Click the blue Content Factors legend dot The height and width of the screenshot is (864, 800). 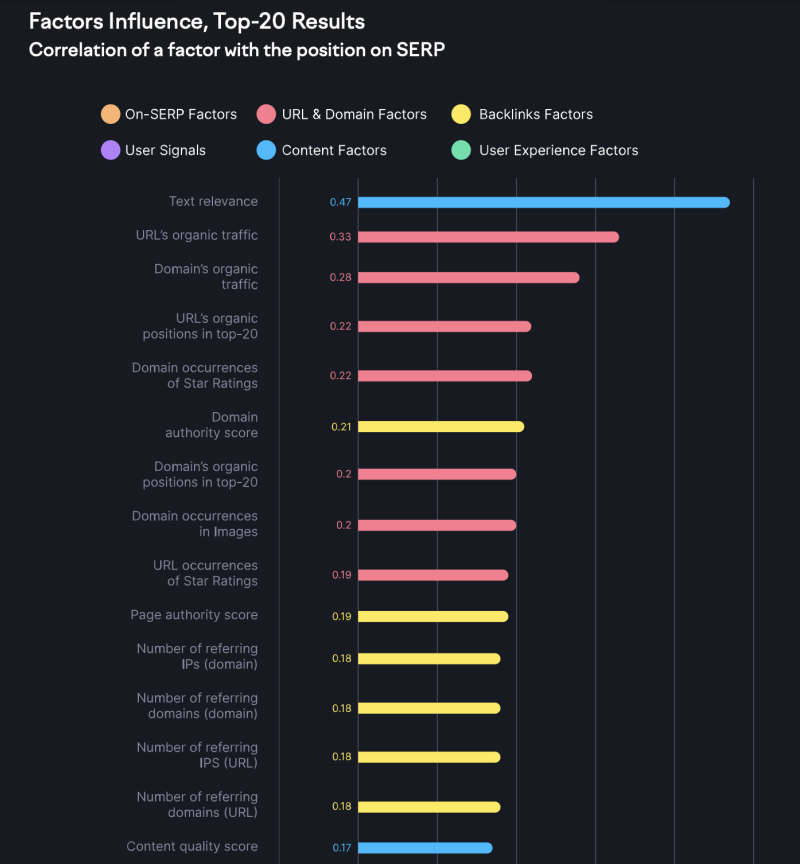click(x=266, y=150)
